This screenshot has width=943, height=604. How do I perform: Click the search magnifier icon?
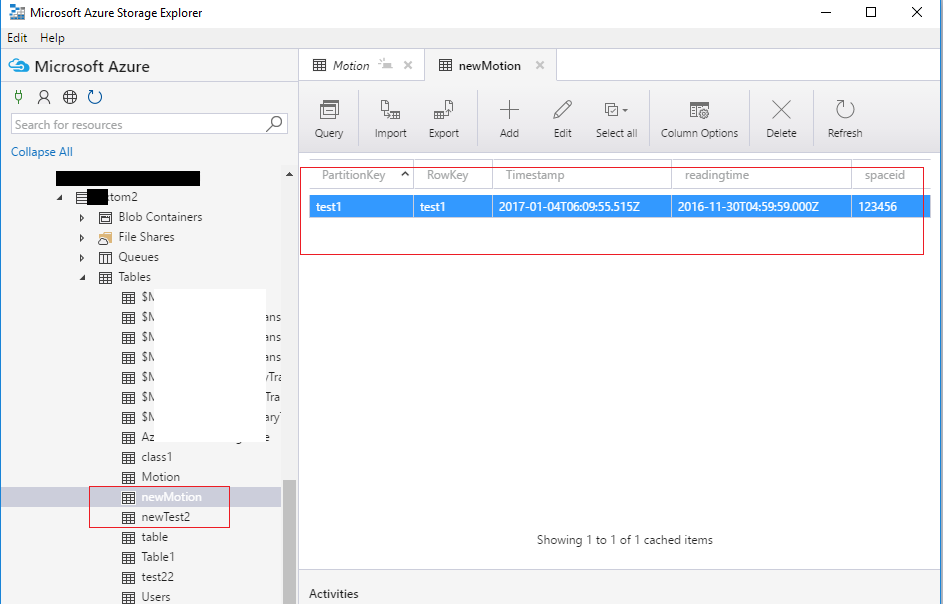point(274,124)
